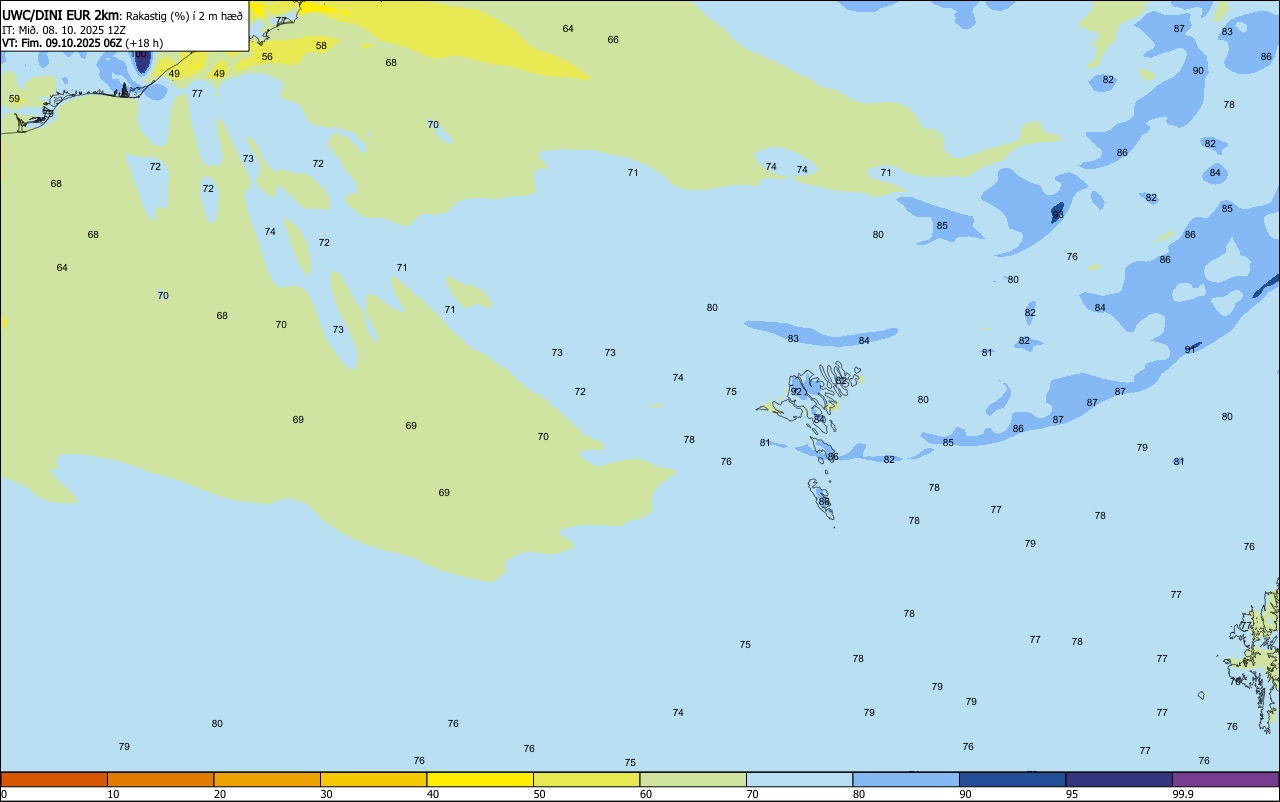
Task: Click the humidity value '56' on the map
Action: click(267, 57)
